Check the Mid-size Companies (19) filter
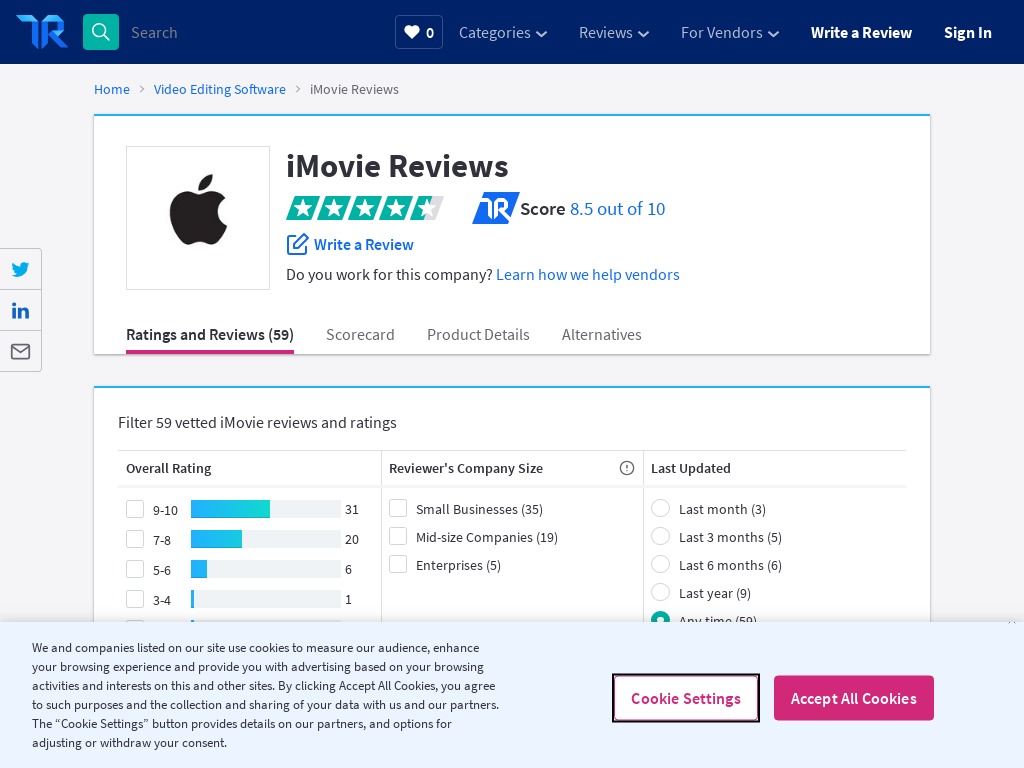The width and height of the screenshot is (1024, 768). (398, 536)
